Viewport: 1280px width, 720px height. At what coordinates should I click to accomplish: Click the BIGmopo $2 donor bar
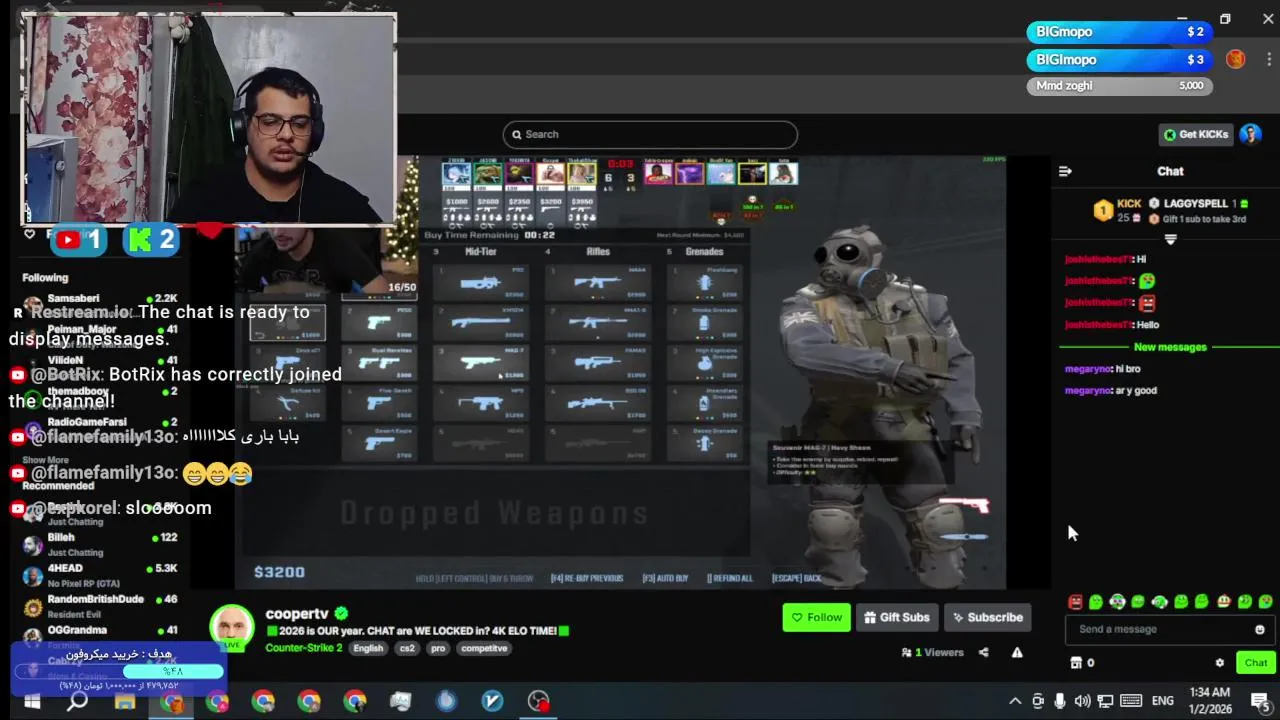coord(1120,32)
